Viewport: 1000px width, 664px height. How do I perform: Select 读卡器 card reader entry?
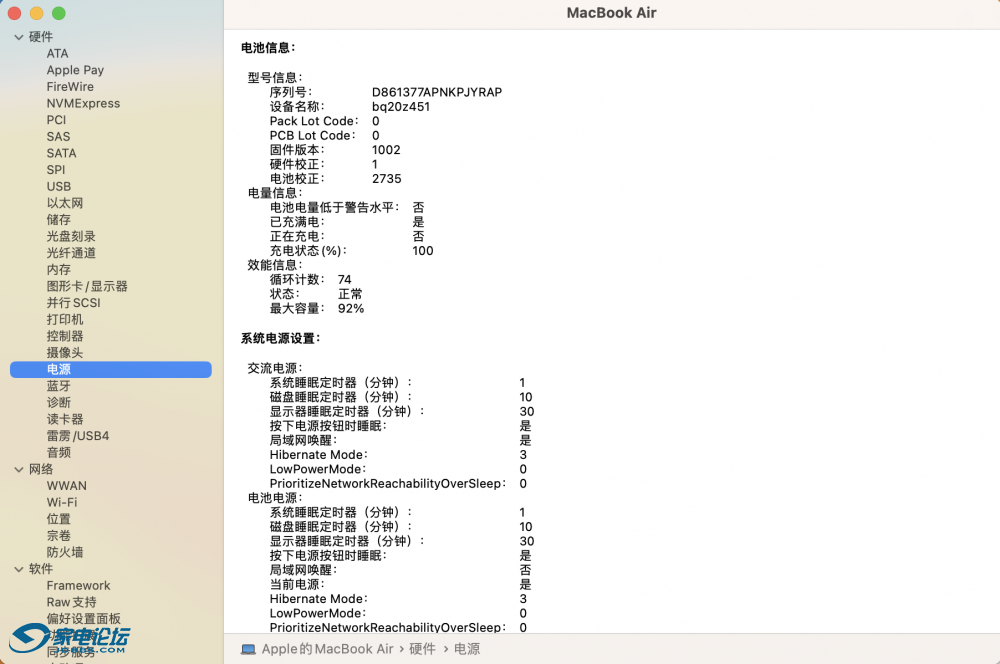pyautogui.click(x=64, y=419)
